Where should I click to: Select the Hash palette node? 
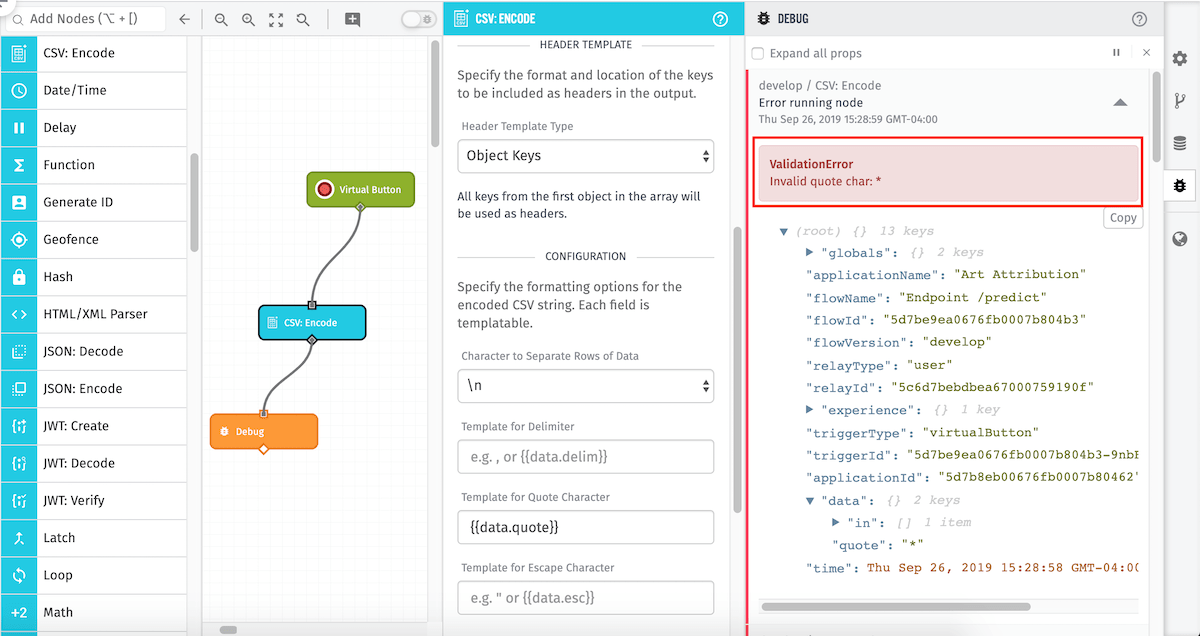tap(94, 277)
